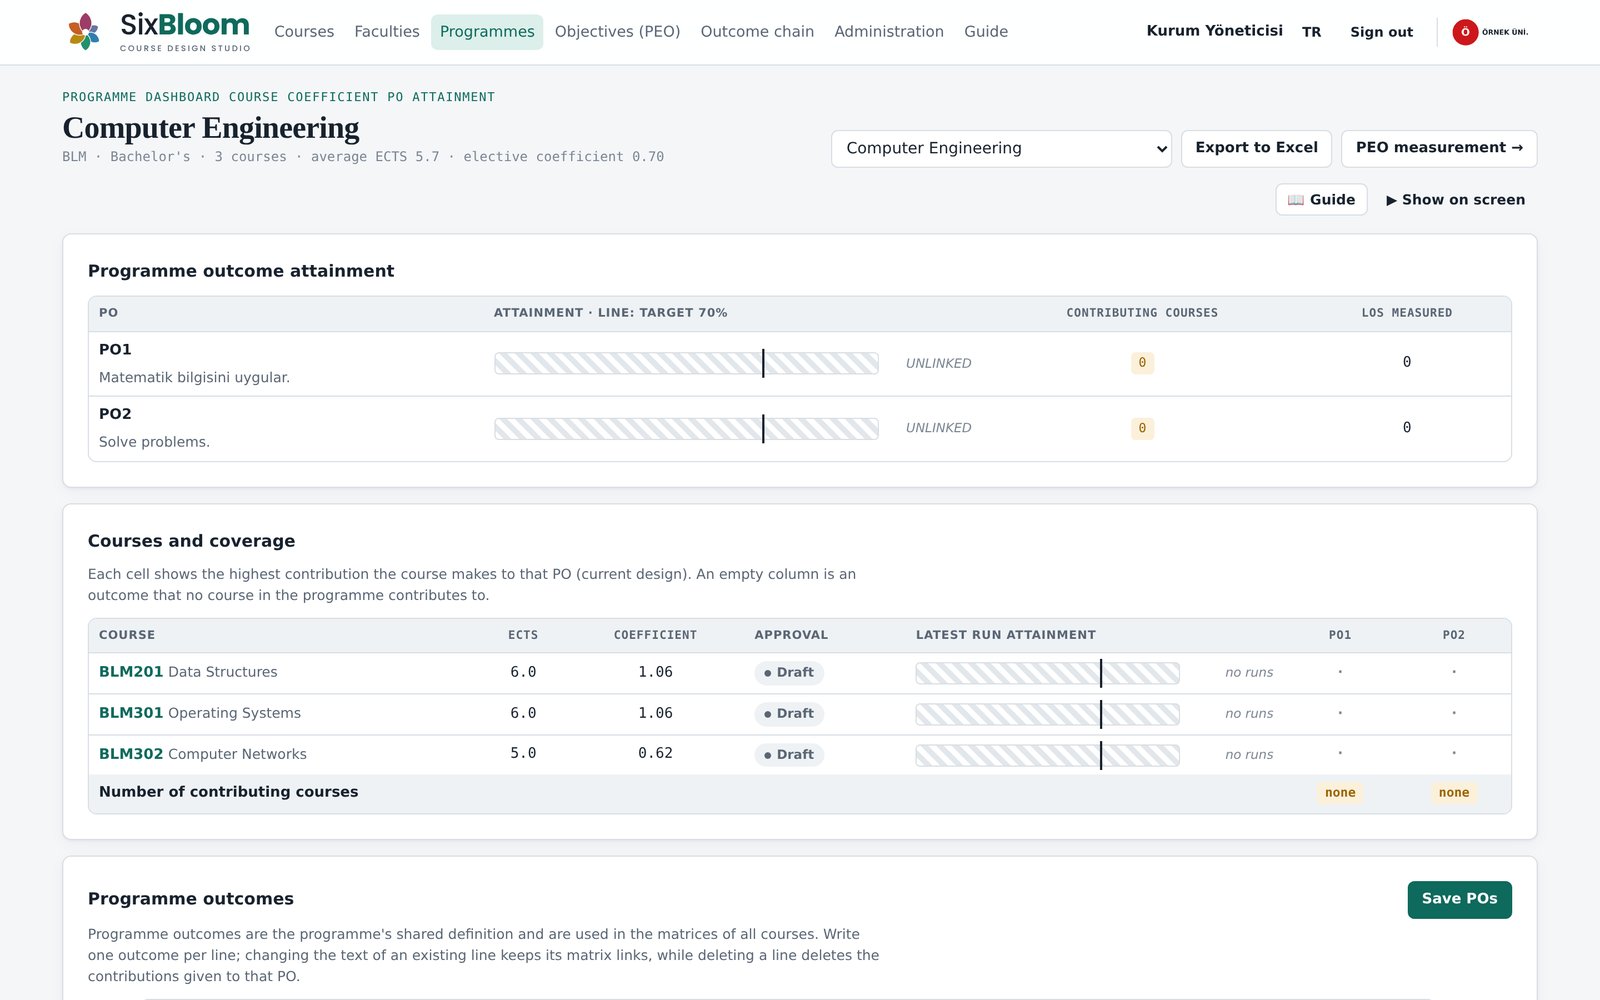The image size is (1600, 1000).
Task: Click PO2 contributing courses count badge
Action: click(1142, 428)
